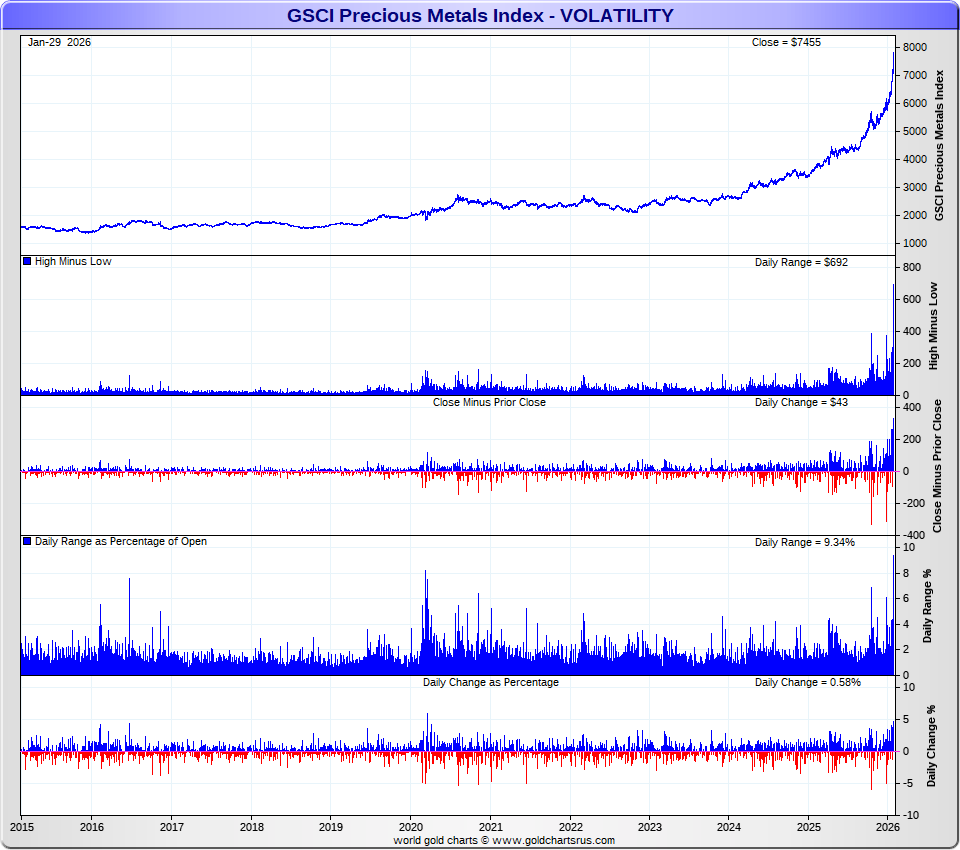The width and height of the screenshot is (960, 850).
Task: Click 'Daily Range as Percentage of Open' label
Action: pyautogui.click(x=121, y=541)
